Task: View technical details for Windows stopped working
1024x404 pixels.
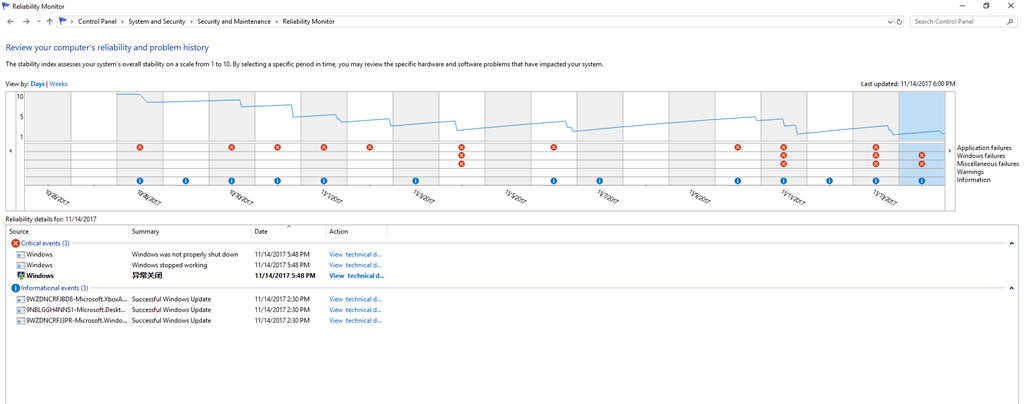Action: click(x=355, y=265)
